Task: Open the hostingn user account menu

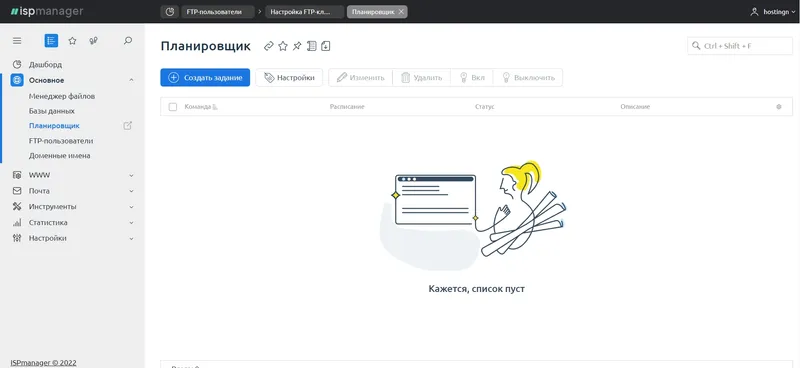Action: [772, 12]
